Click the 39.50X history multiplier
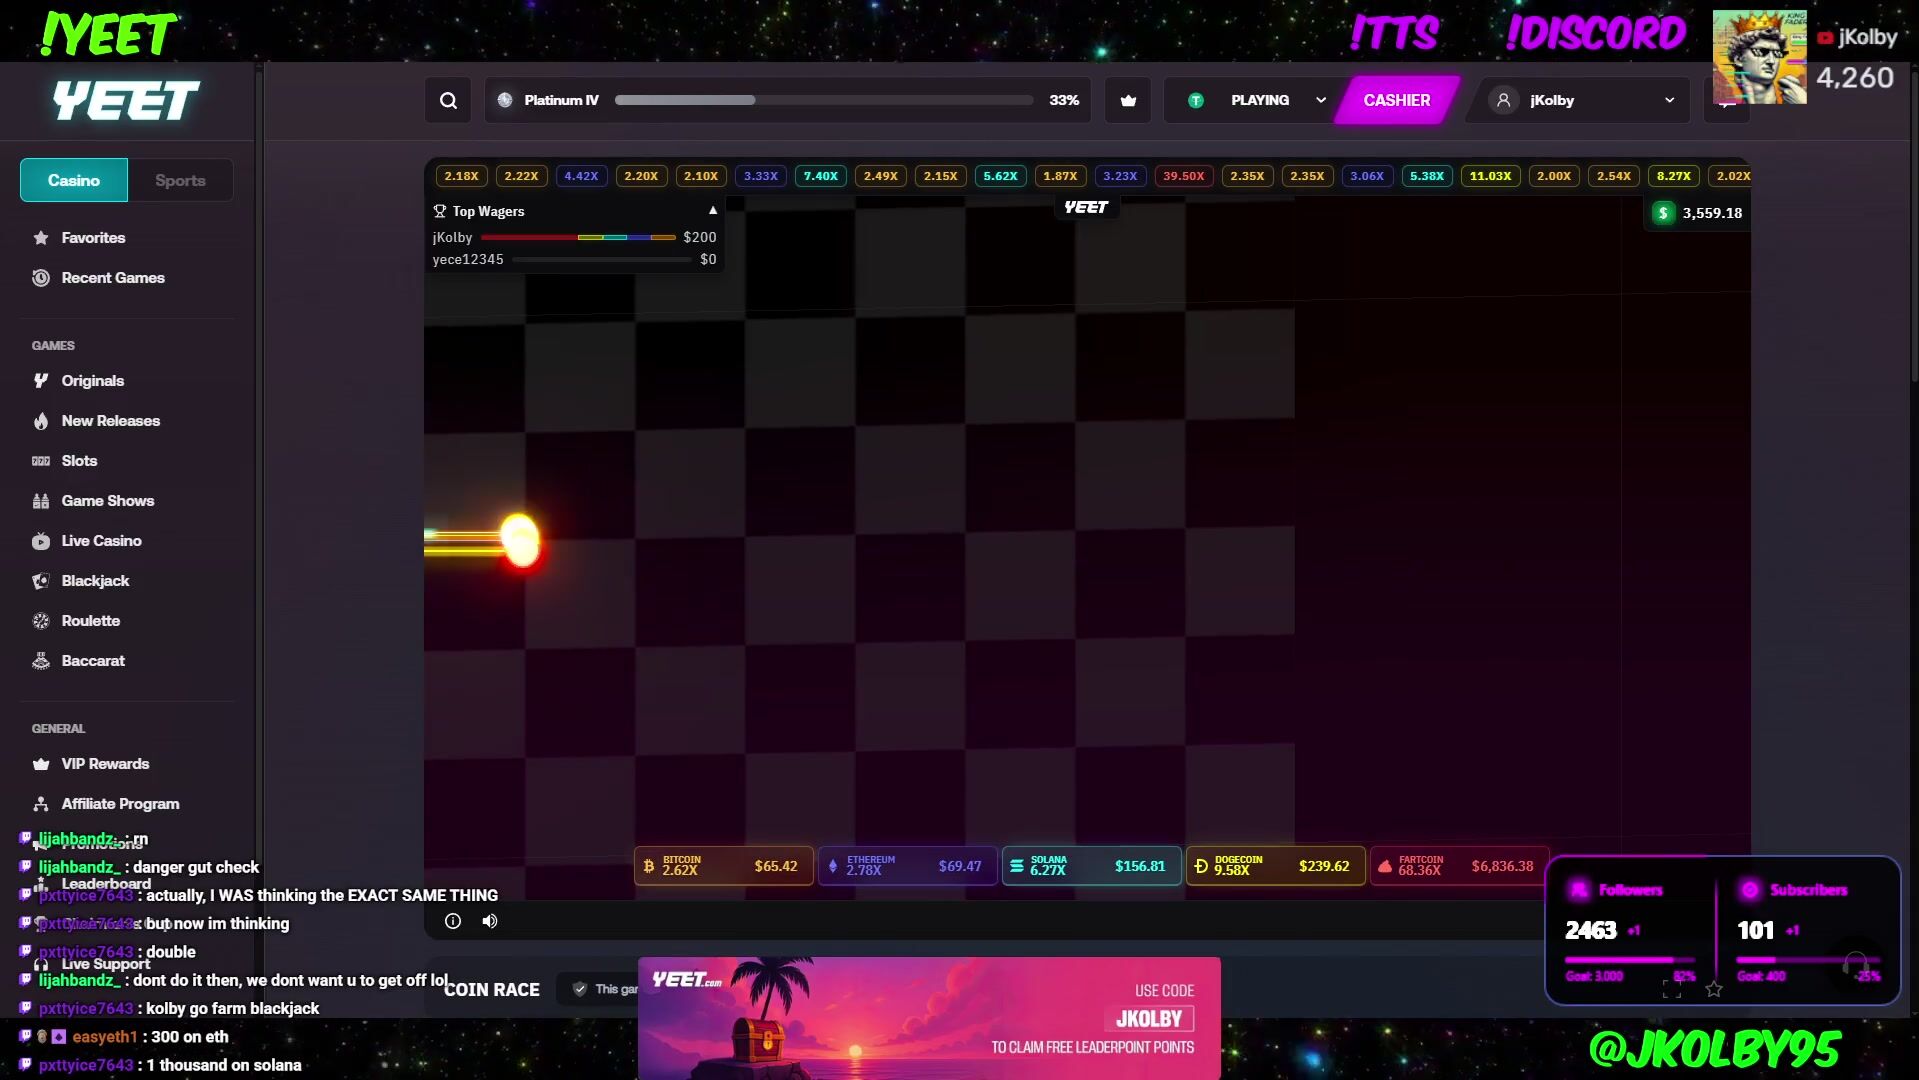The image size is (1919, 1080). tap(1183, 176)
